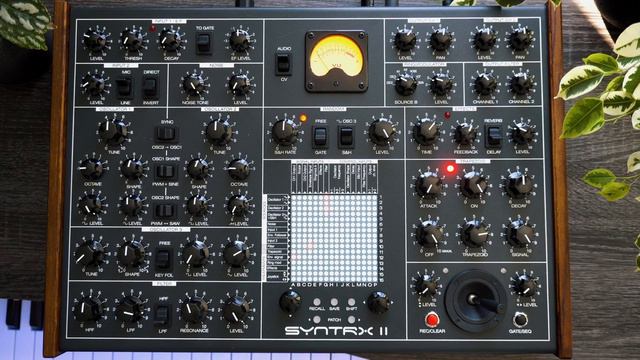Image resolution: width=640 pixels, height=360 pixels.
Task: Flip Oscillator 3 FREE/KEY FOL switch
Action: click(x=164, y=259)
